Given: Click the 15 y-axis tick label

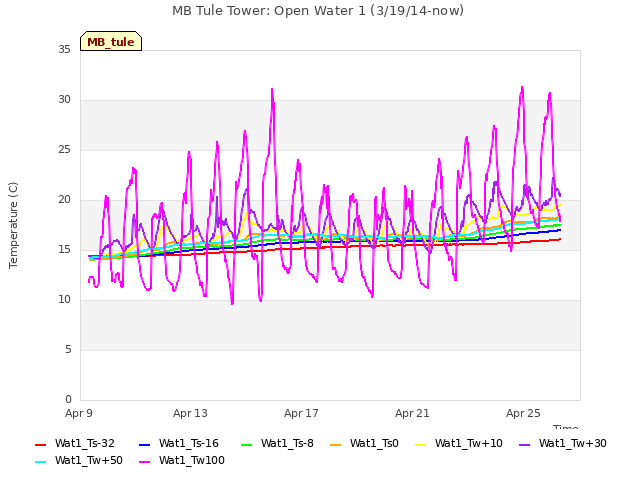Looking at the screenshot, I should [64, 249].
